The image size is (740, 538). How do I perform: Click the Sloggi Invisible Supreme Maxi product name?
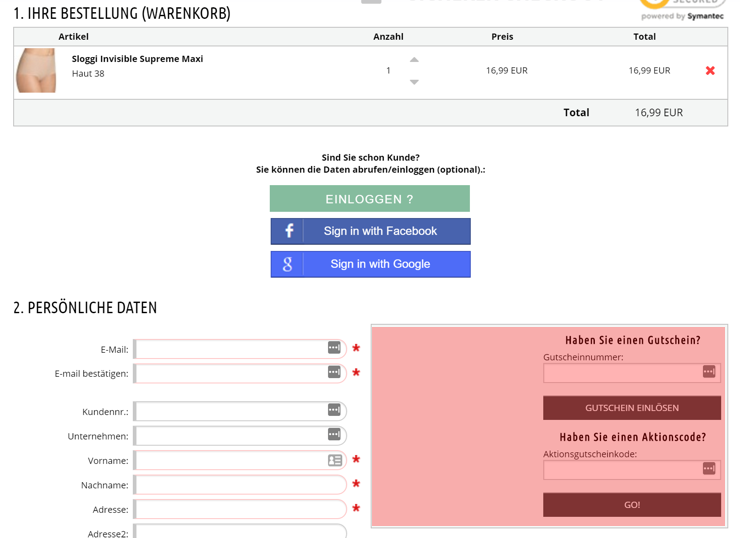(x=137, y=59)
